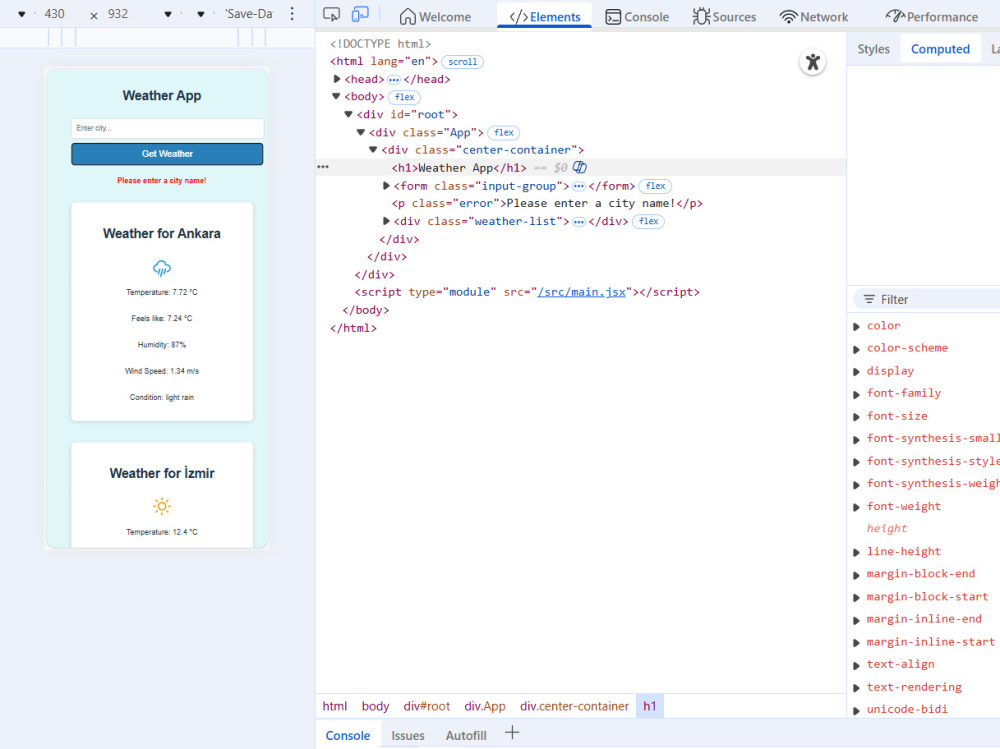Viewport: 1000px width, 749px height.
Task: Click the Get Weather button
Action: pos(167,154)
